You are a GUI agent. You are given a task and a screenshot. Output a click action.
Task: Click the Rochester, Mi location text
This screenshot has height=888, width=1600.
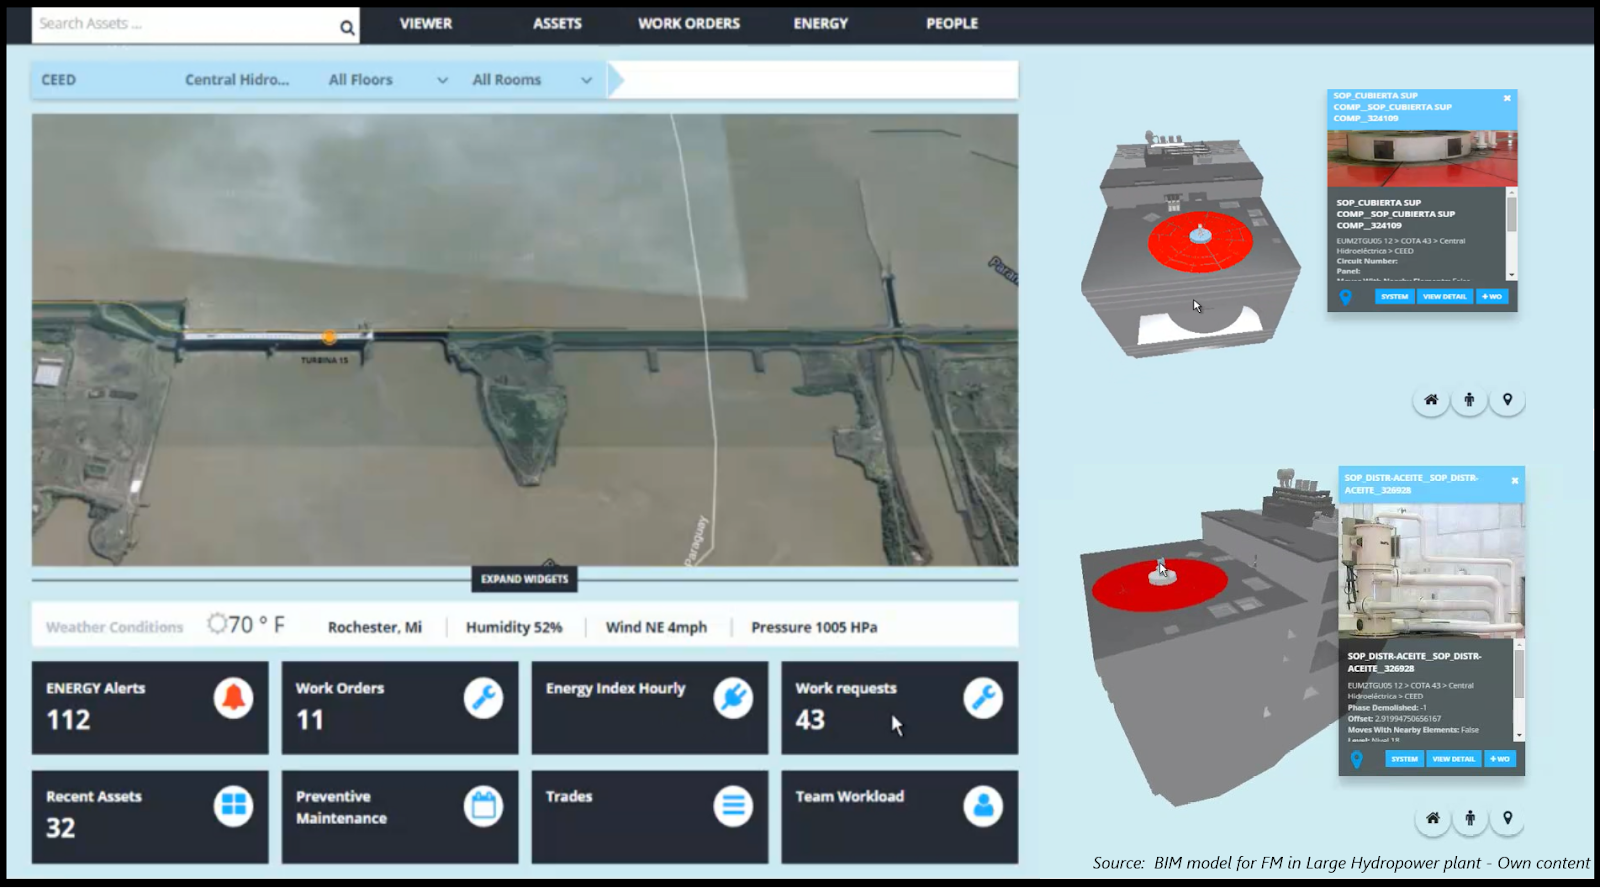[375, 627]
